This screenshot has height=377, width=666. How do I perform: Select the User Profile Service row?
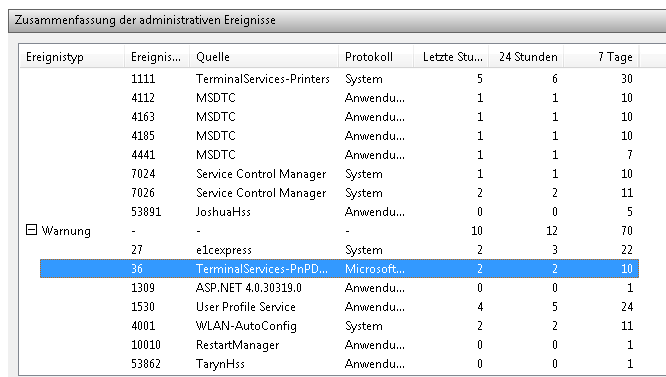[339, 307]
